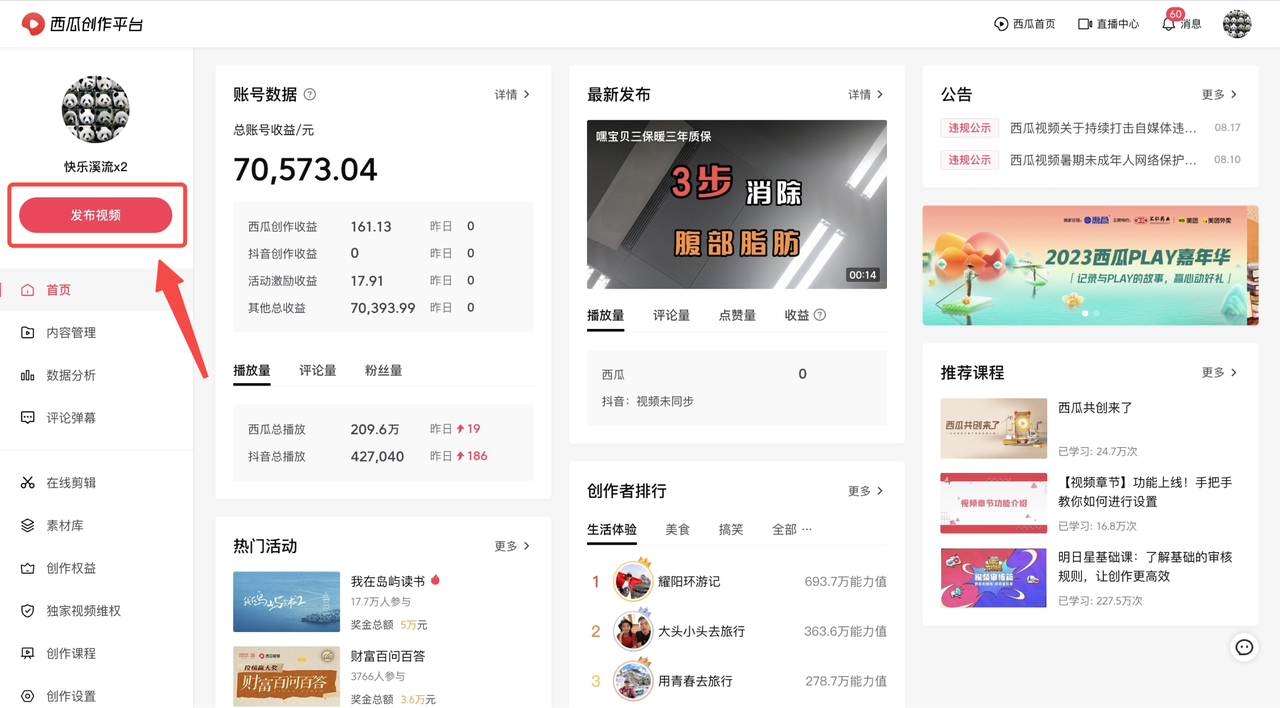The height and width of the screenshot is (708, 1280).
Task: Click the 发布视频 button
Action: [96, 215]
